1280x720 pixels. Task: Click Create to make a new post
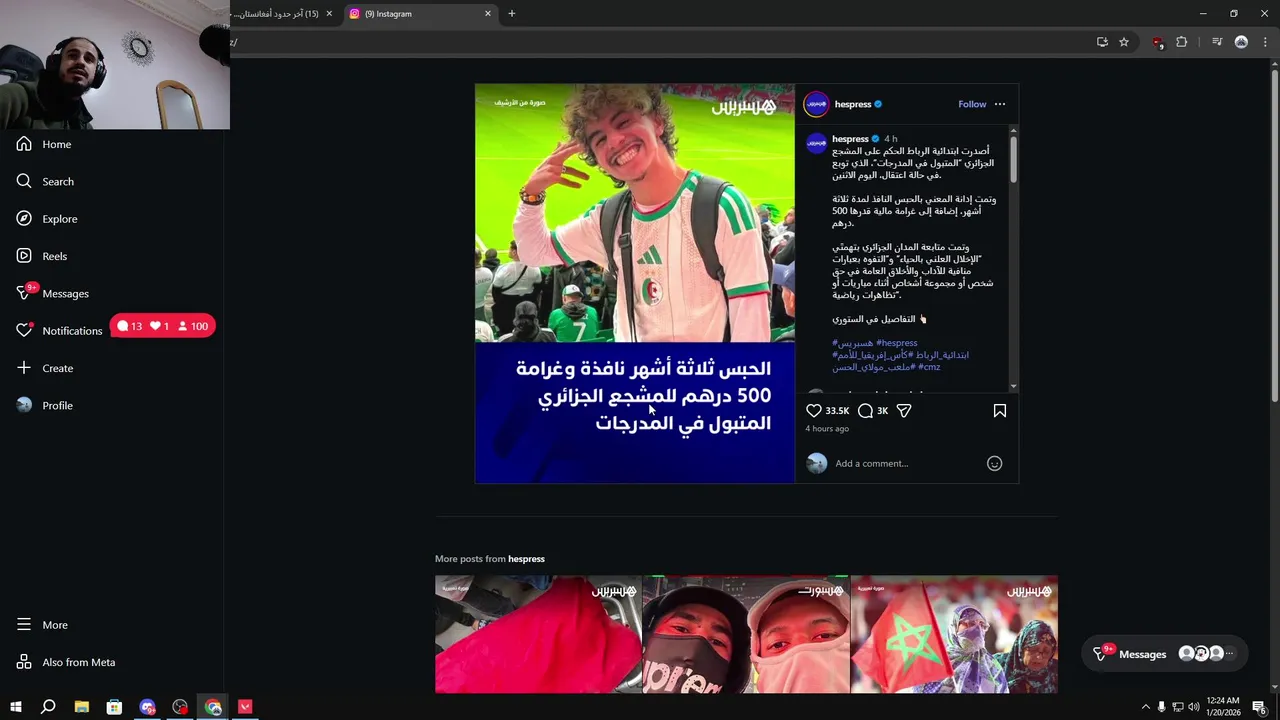(45, 368)
